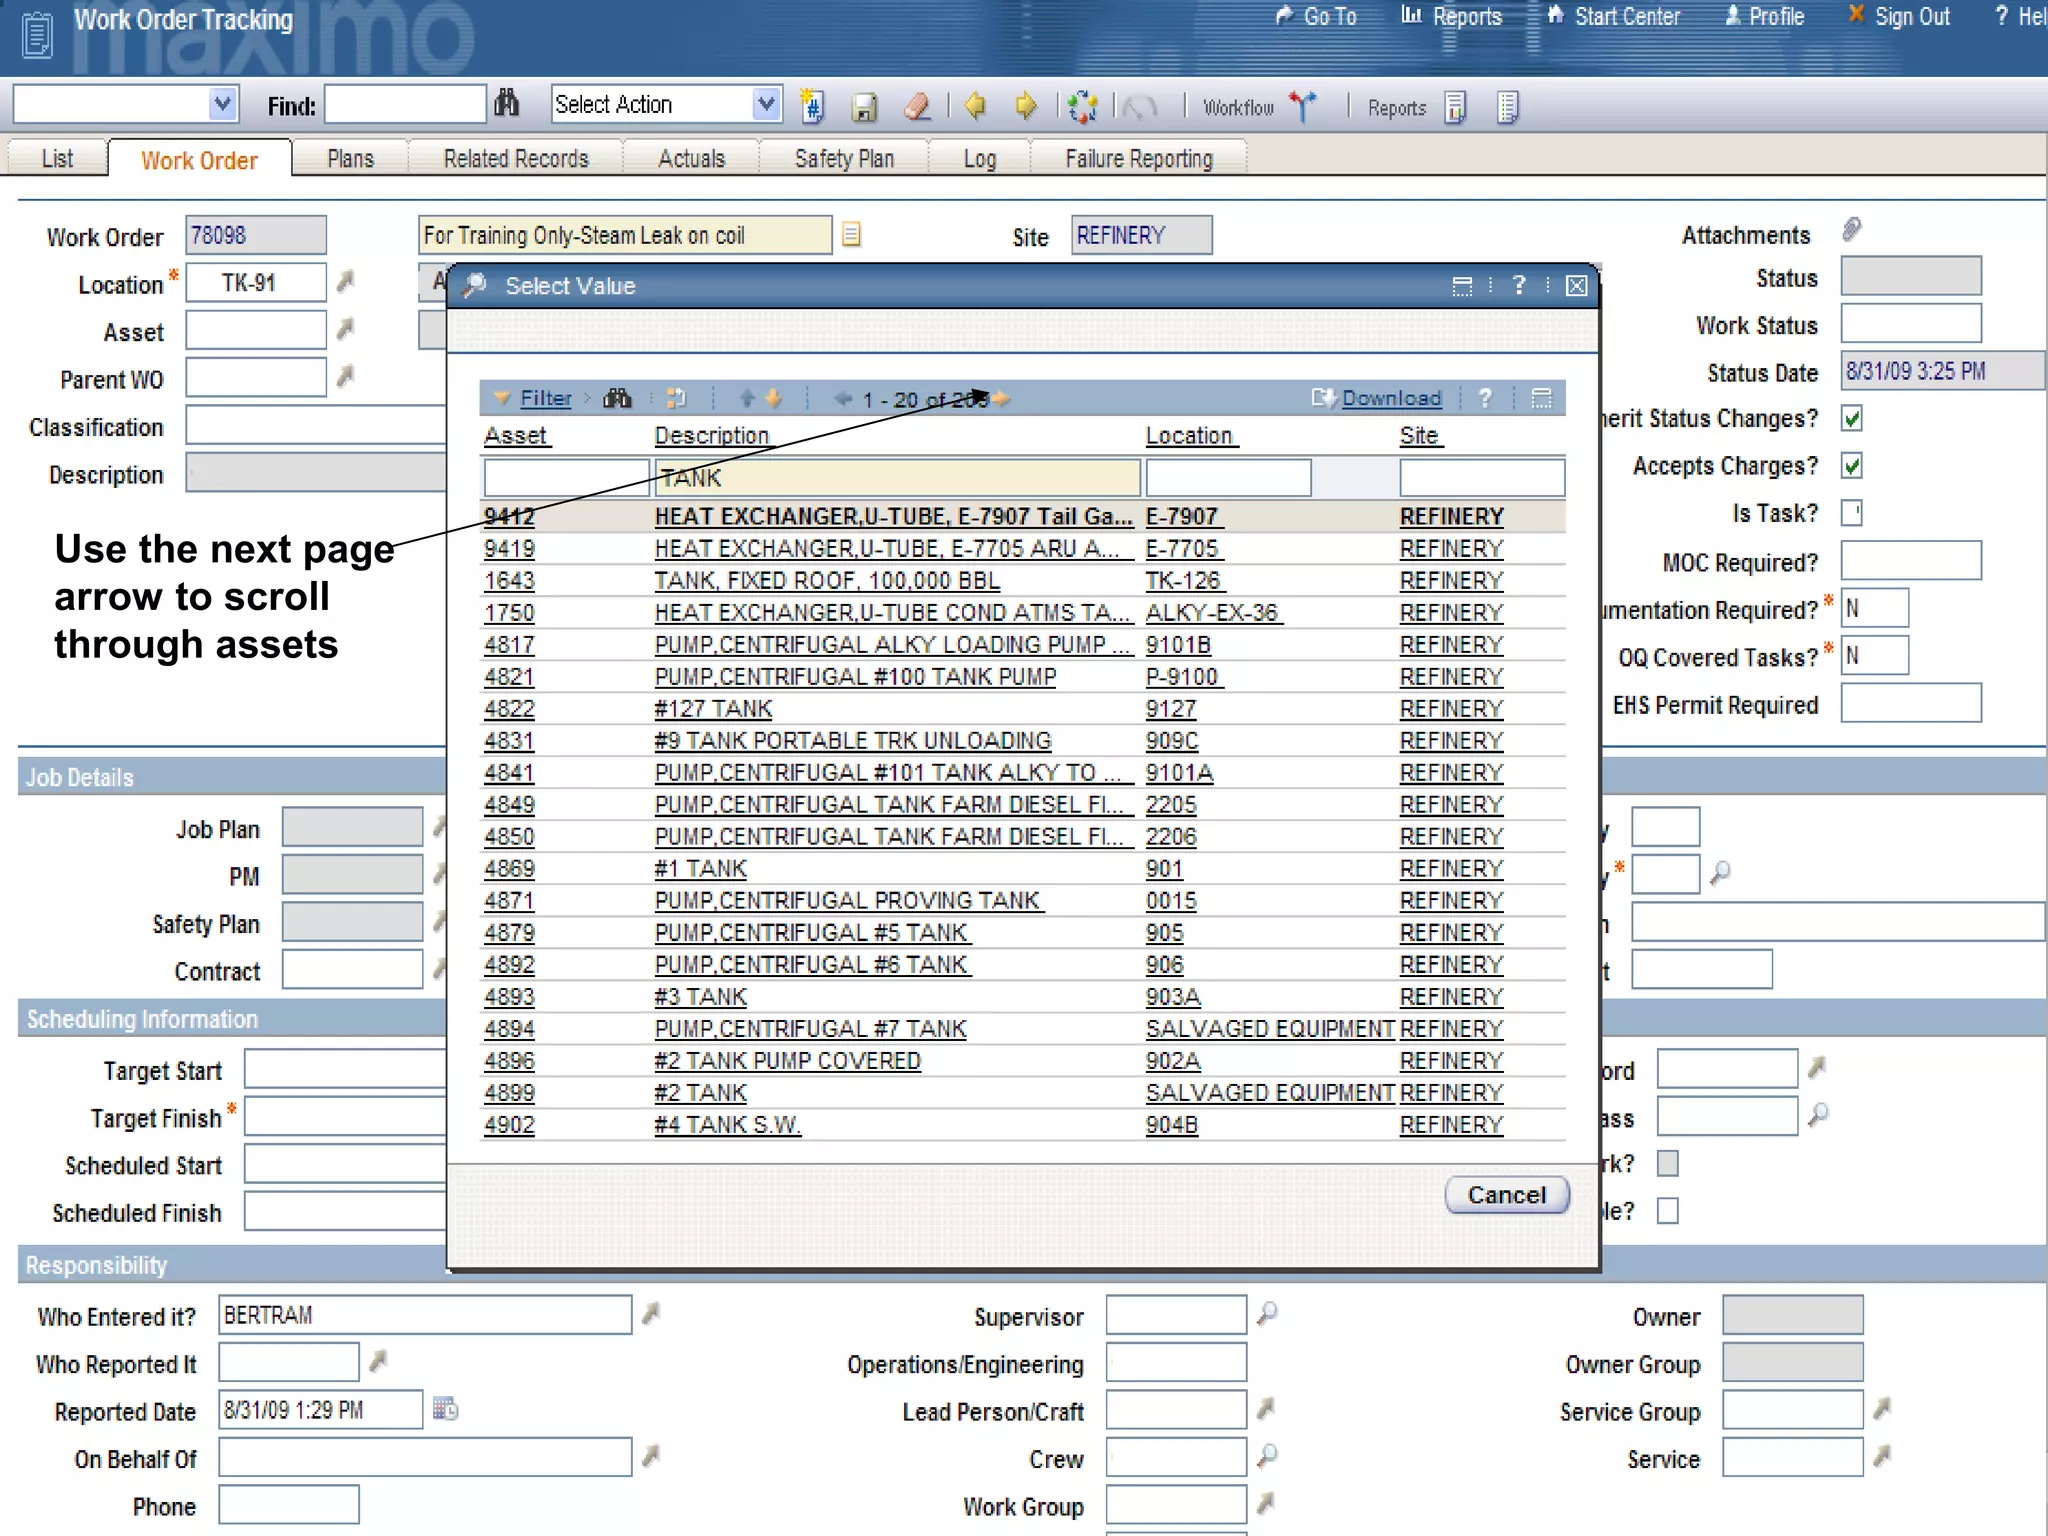This screenshot has width=2048, height=1536.
Task: Open Lead Person/Craft detail arrow
Action: click(x=1267, y=1408)
